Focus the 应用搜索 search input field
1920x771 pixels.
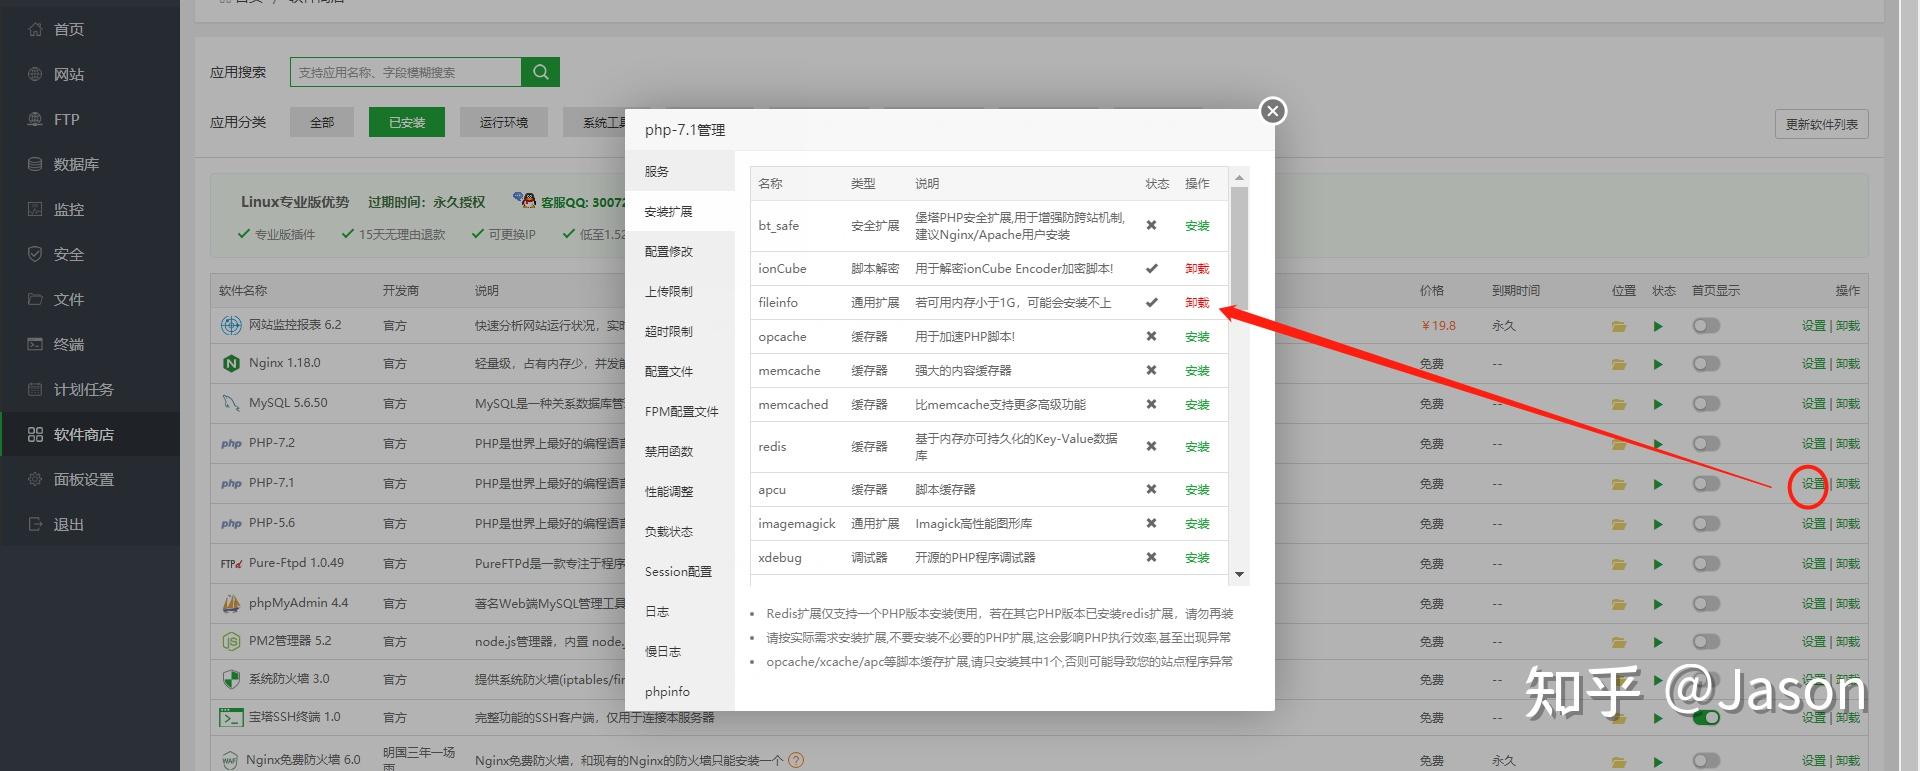[x=406, y=72]
